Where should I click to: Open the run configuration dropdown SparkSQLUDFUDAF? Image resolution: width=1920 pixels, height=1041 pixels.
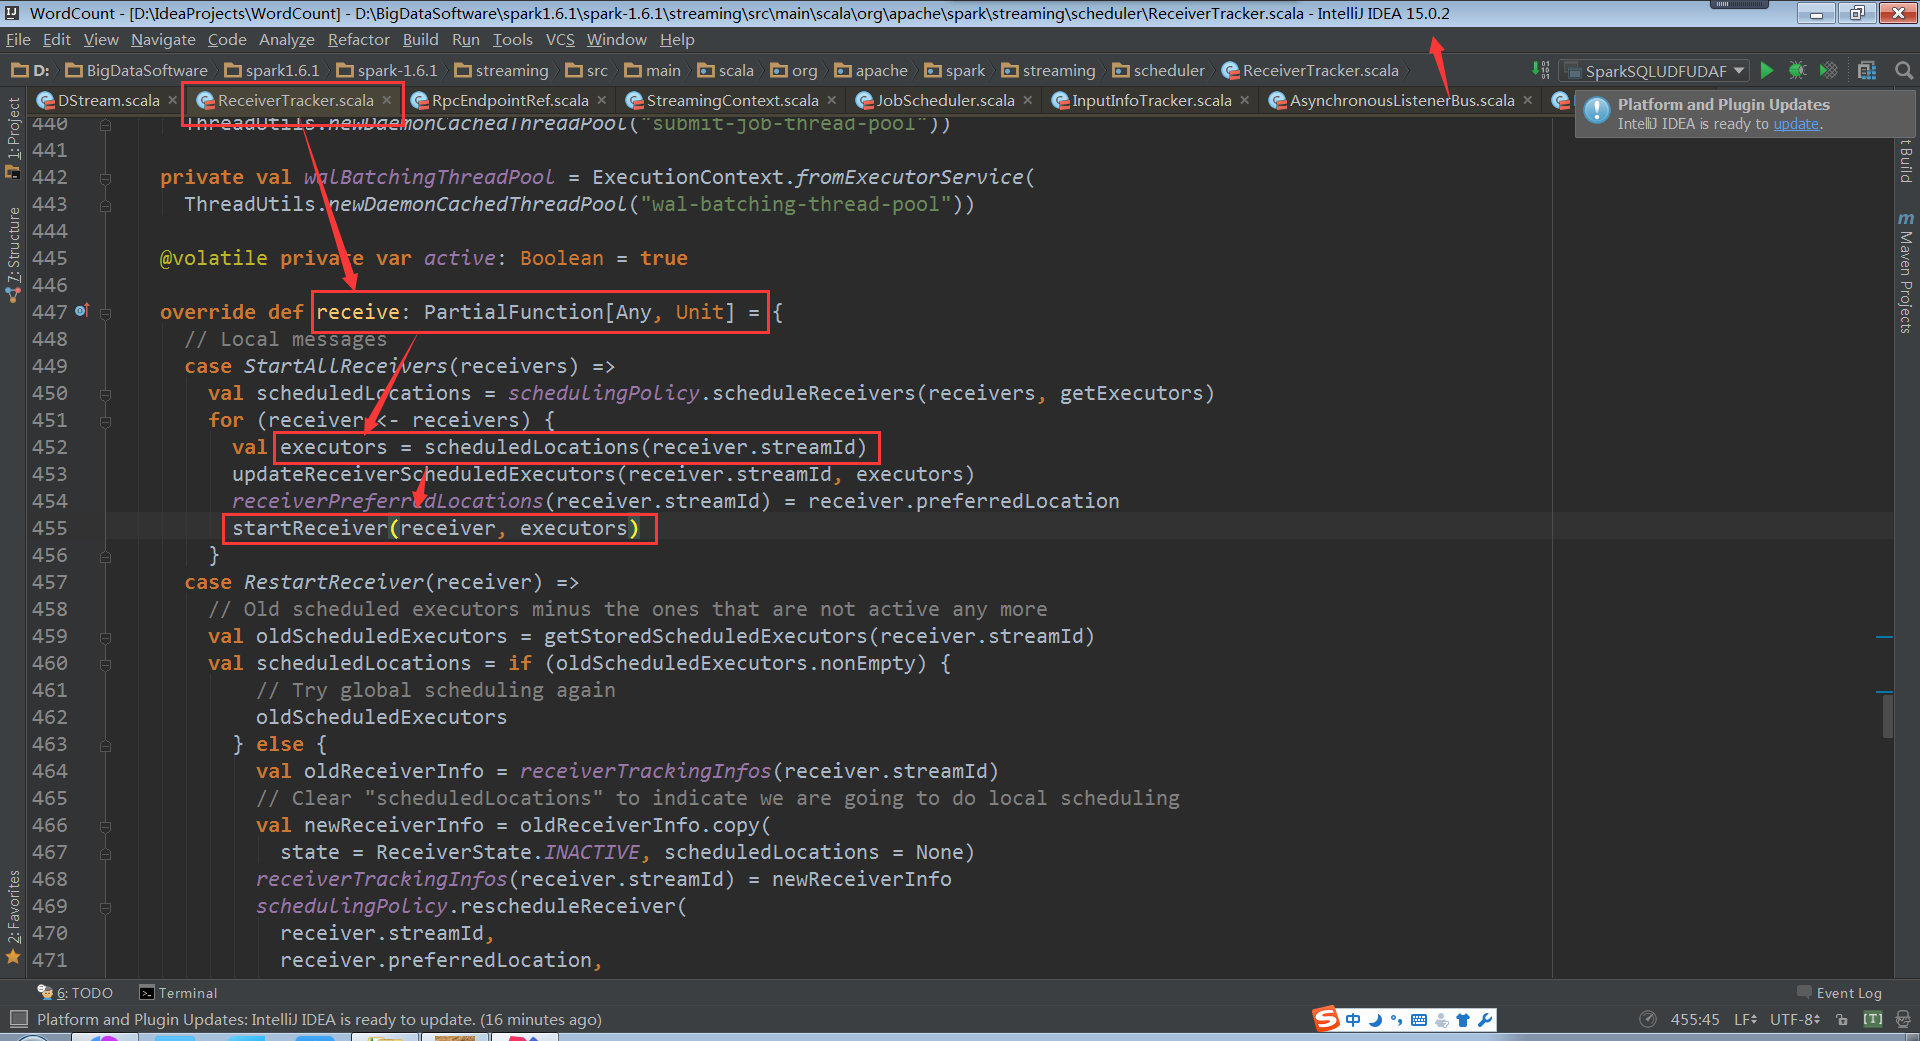click(x=1655, y=71)
